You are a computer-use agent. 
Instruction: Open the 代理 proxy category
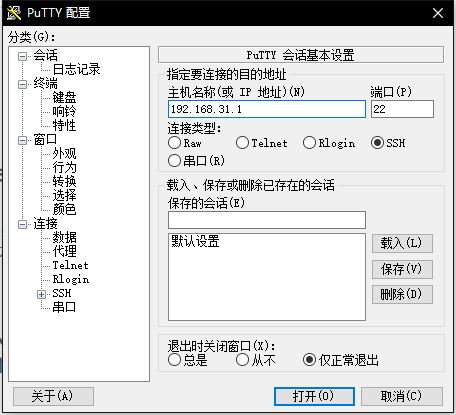pos(64,251)
